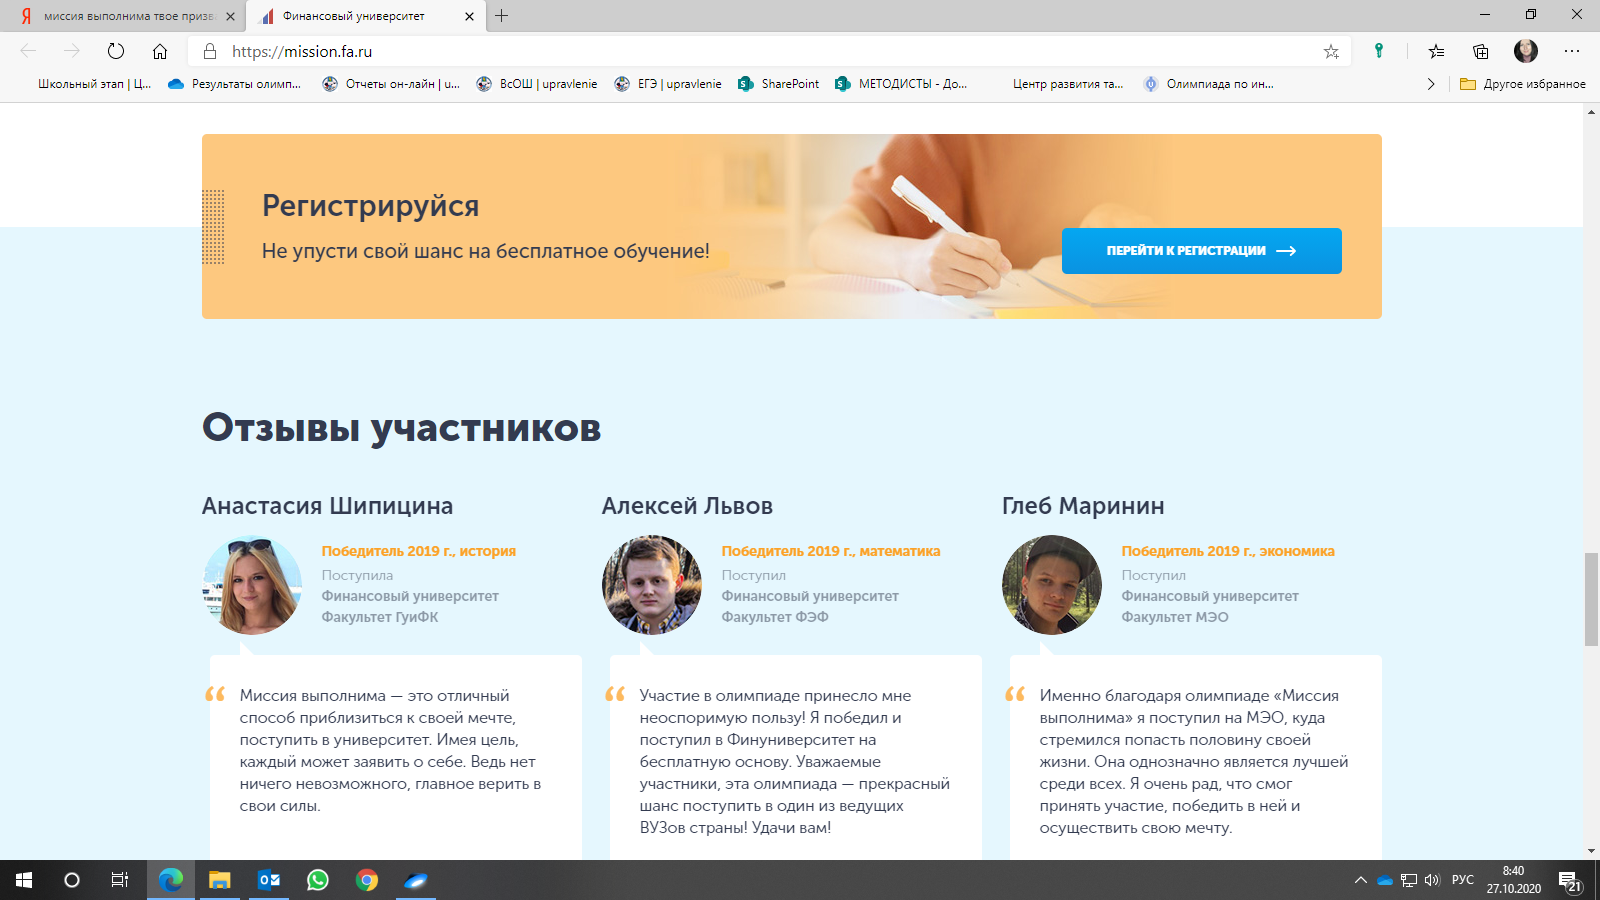Open WhatsApp from the taskbar
The image size is (1600, 900).
click(x=318, y=880)
